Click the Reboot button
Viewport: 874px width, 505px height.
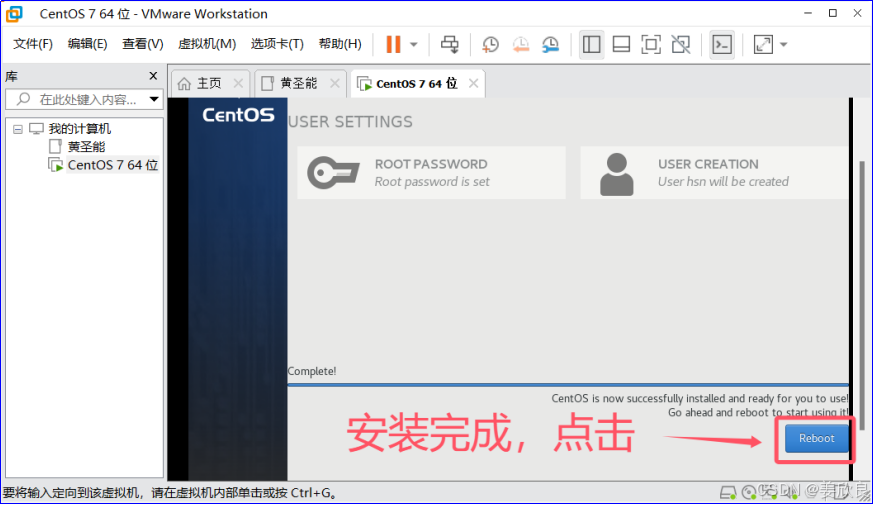(817, 438)
